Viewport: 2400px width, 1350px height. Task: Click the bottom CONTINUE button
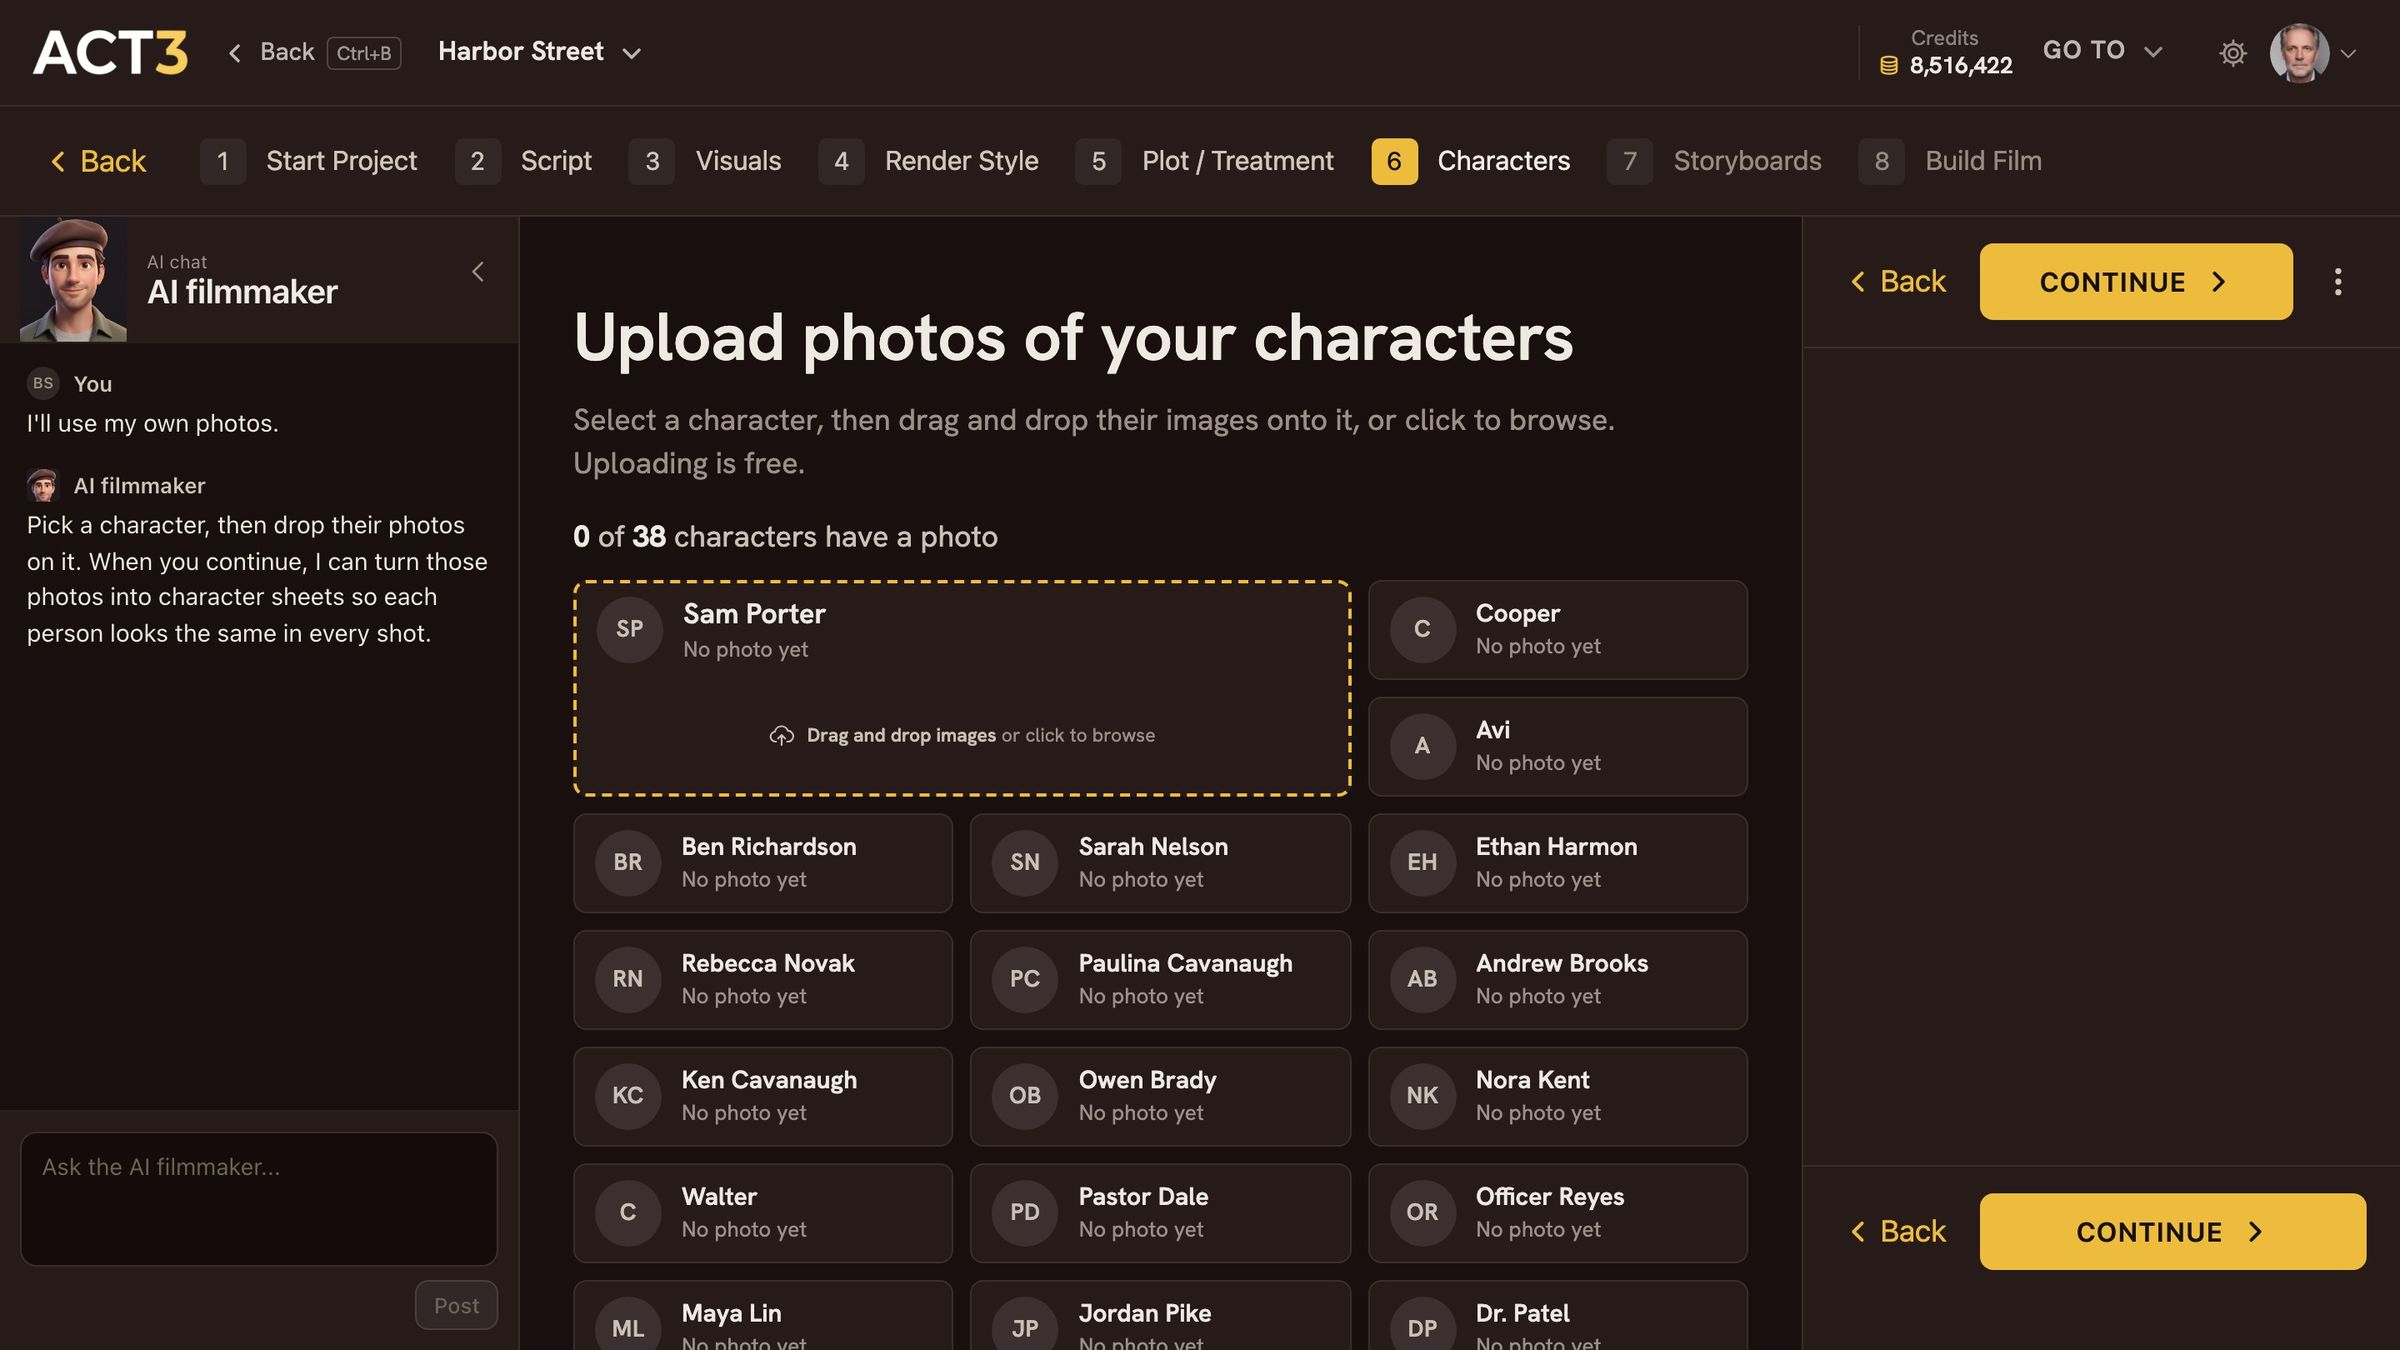coord(2172,1232)
